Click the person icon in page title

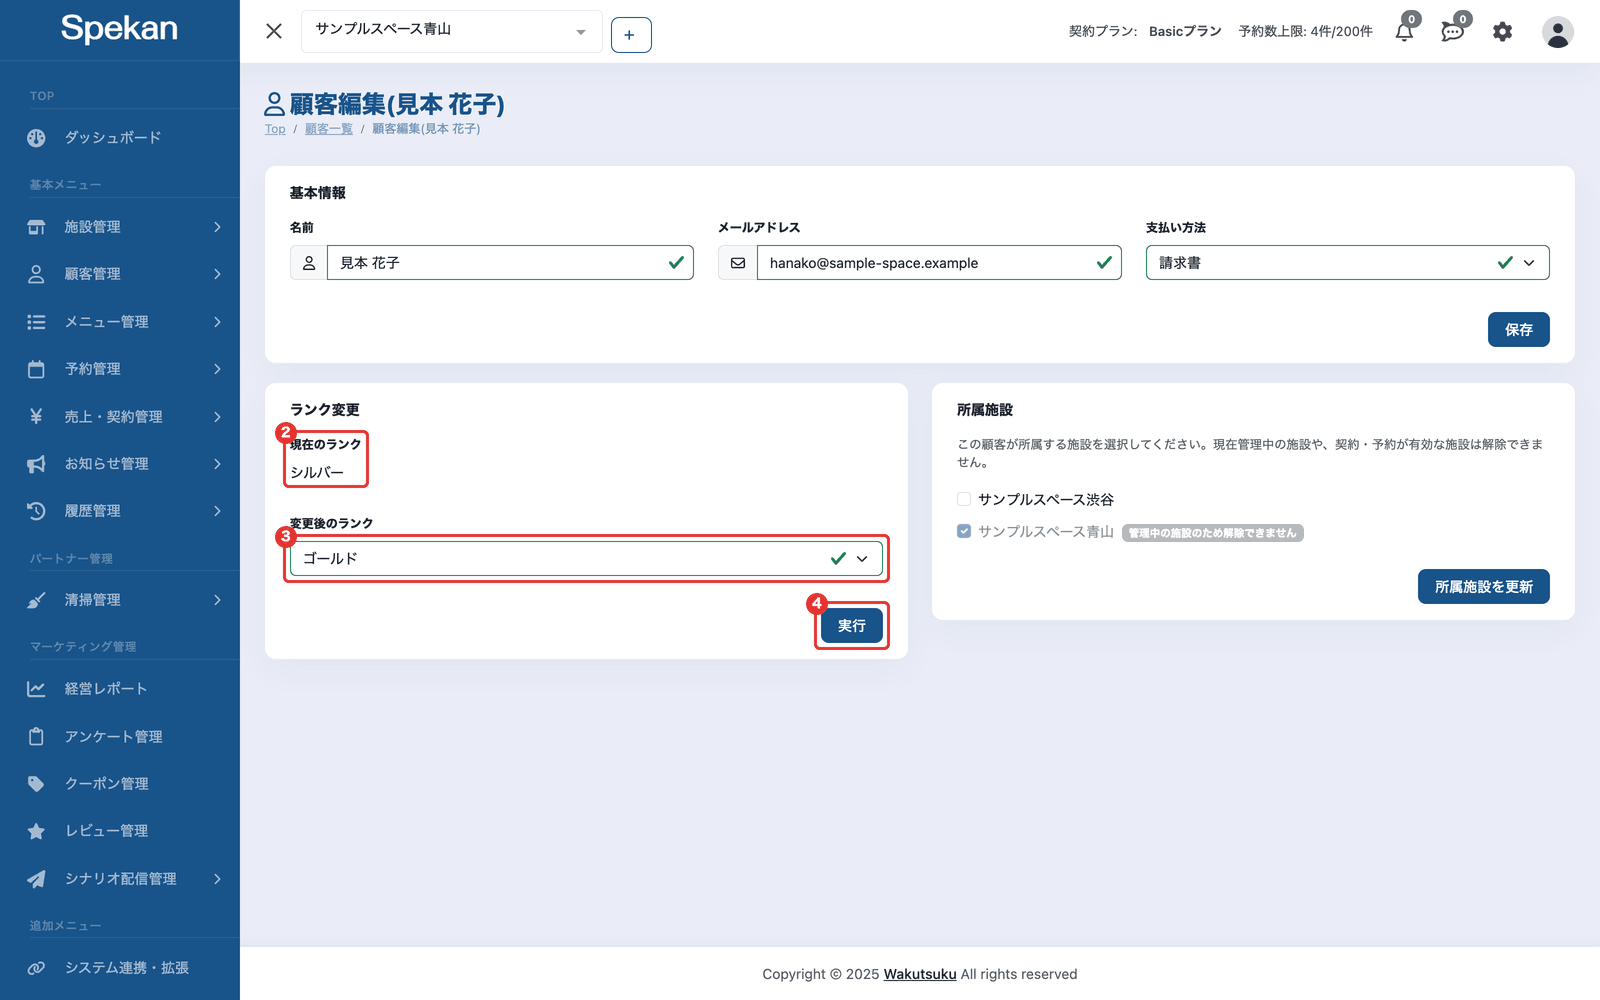(275, 104)
